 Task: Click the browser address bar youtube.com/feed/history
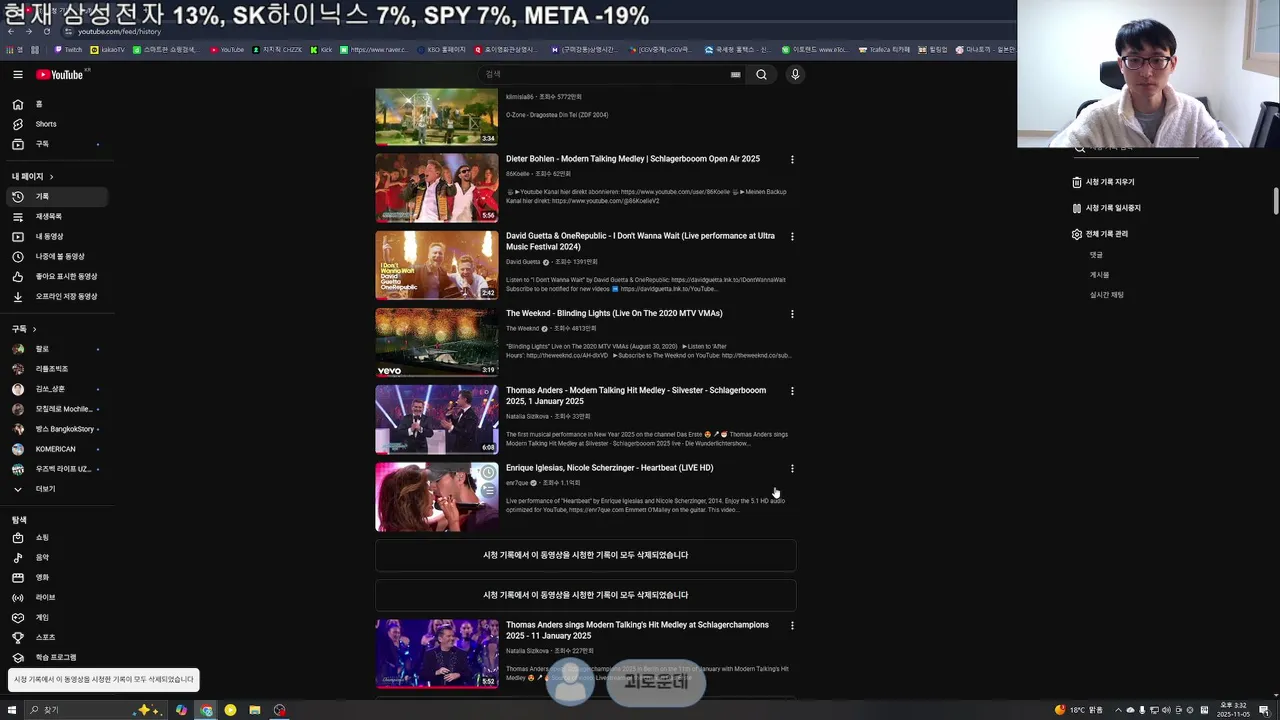(x=119, y=31)
